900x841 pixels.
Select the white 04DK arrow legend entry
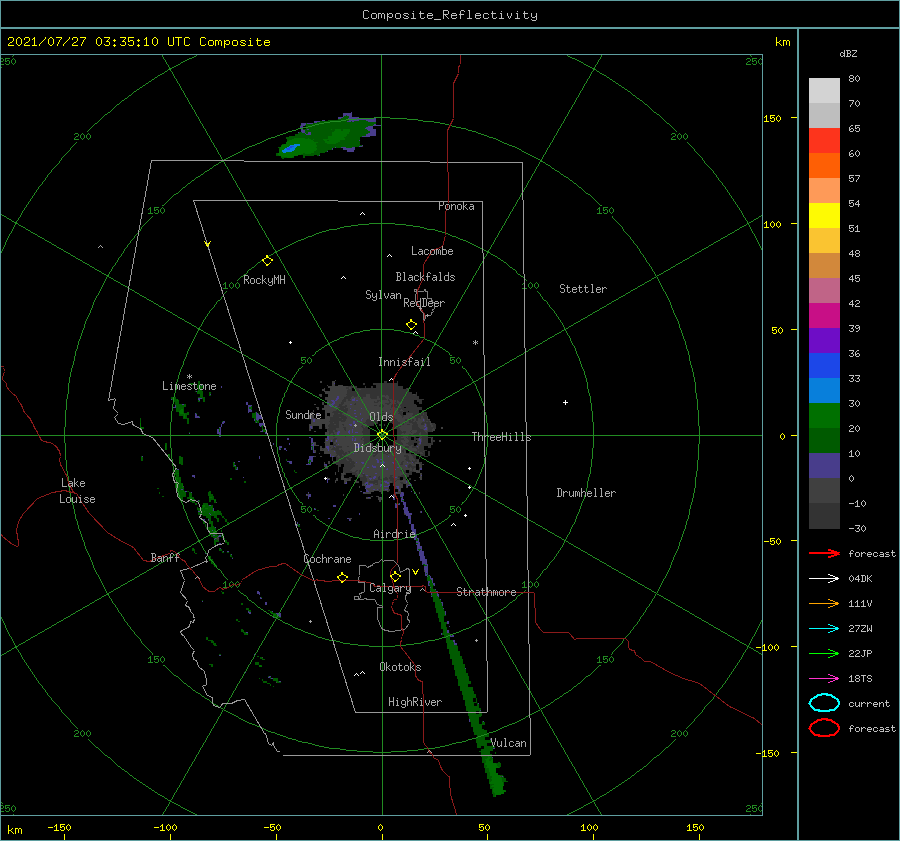coord(824,578)
